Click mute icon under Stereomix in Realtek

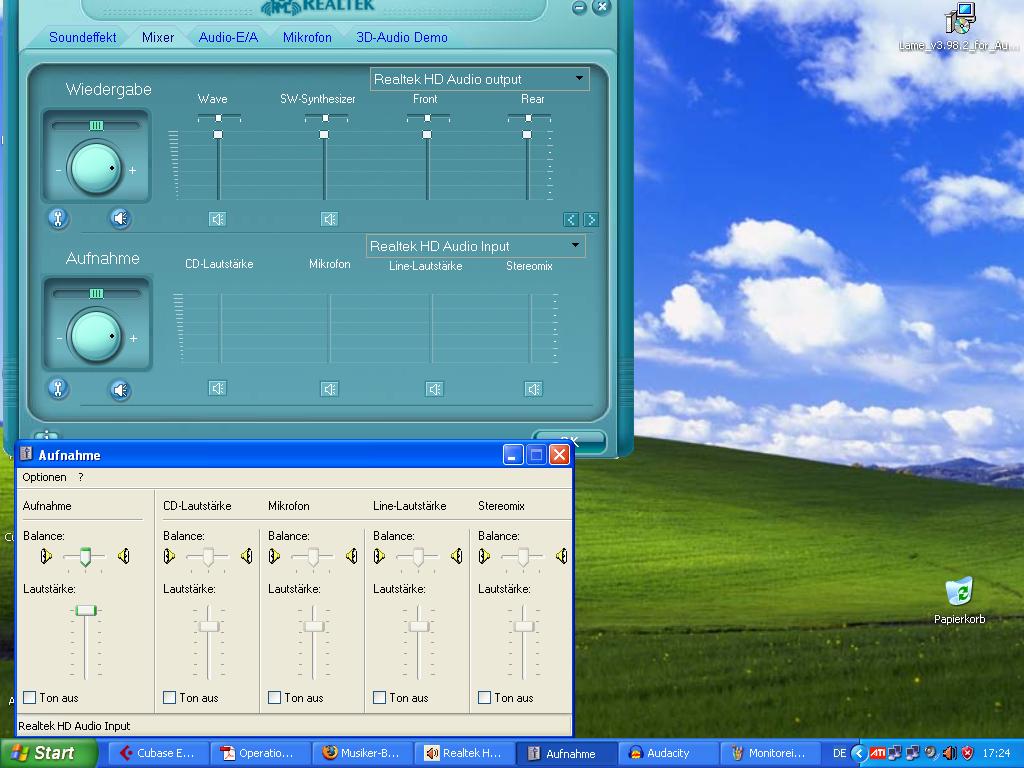coord(534,389)
